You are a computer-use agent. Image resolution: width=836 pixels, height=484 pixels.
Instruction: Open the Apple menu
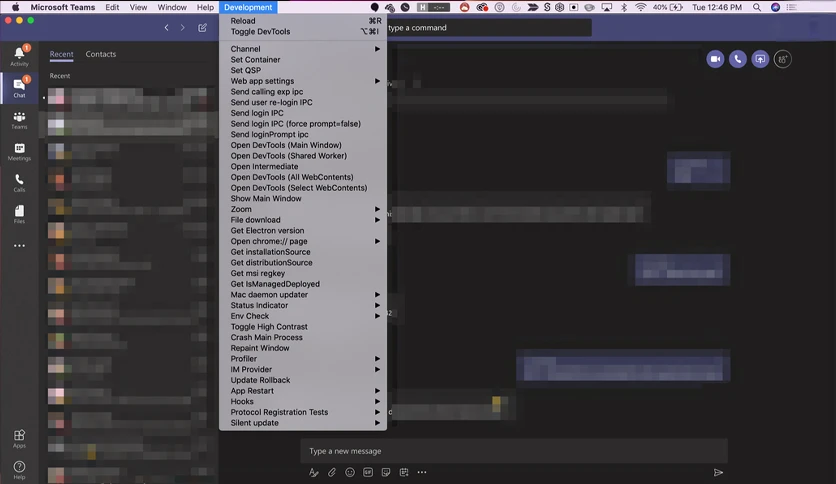click(16, 7)
